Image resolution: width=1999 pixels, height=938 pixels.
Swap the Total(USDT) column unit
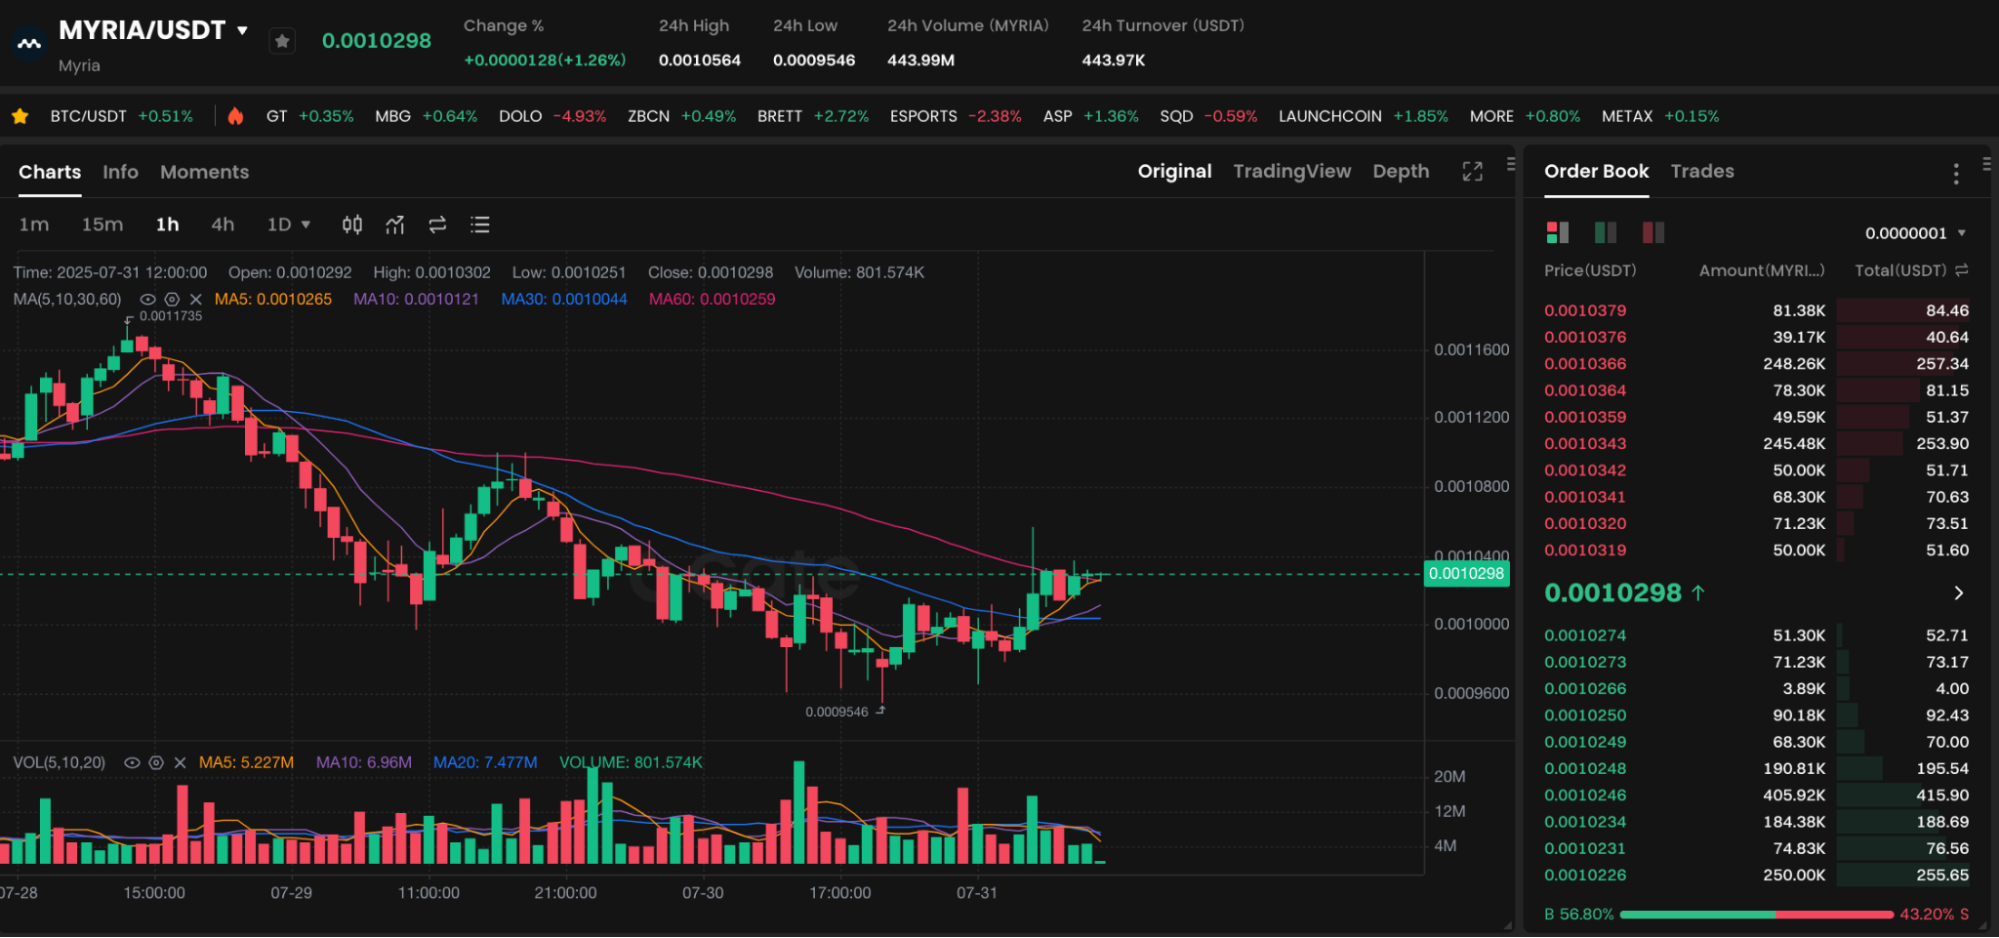[1962, 270]
